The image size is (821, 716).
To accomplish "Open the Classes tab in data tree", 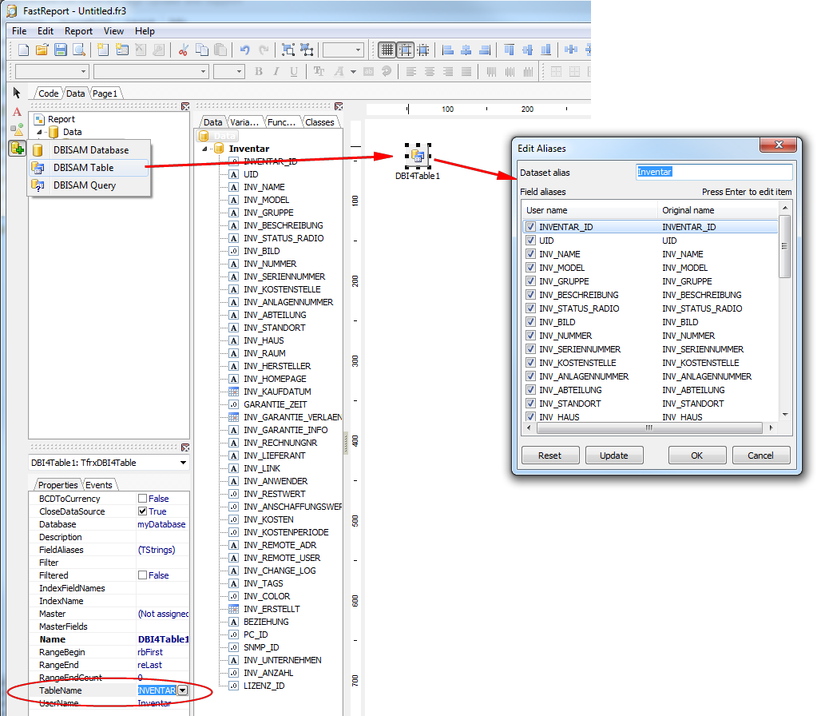I will tap(320, 122).
